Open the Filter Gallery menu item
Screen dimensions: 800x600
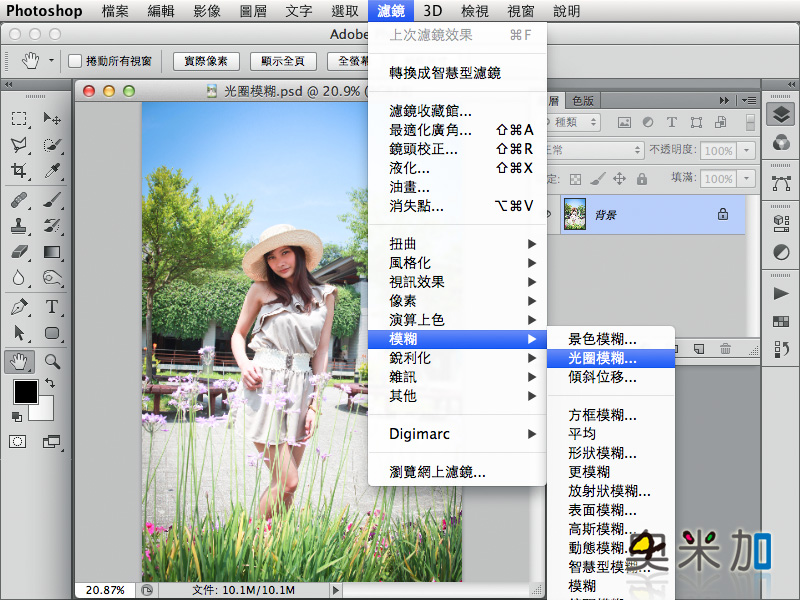point(457,111)
